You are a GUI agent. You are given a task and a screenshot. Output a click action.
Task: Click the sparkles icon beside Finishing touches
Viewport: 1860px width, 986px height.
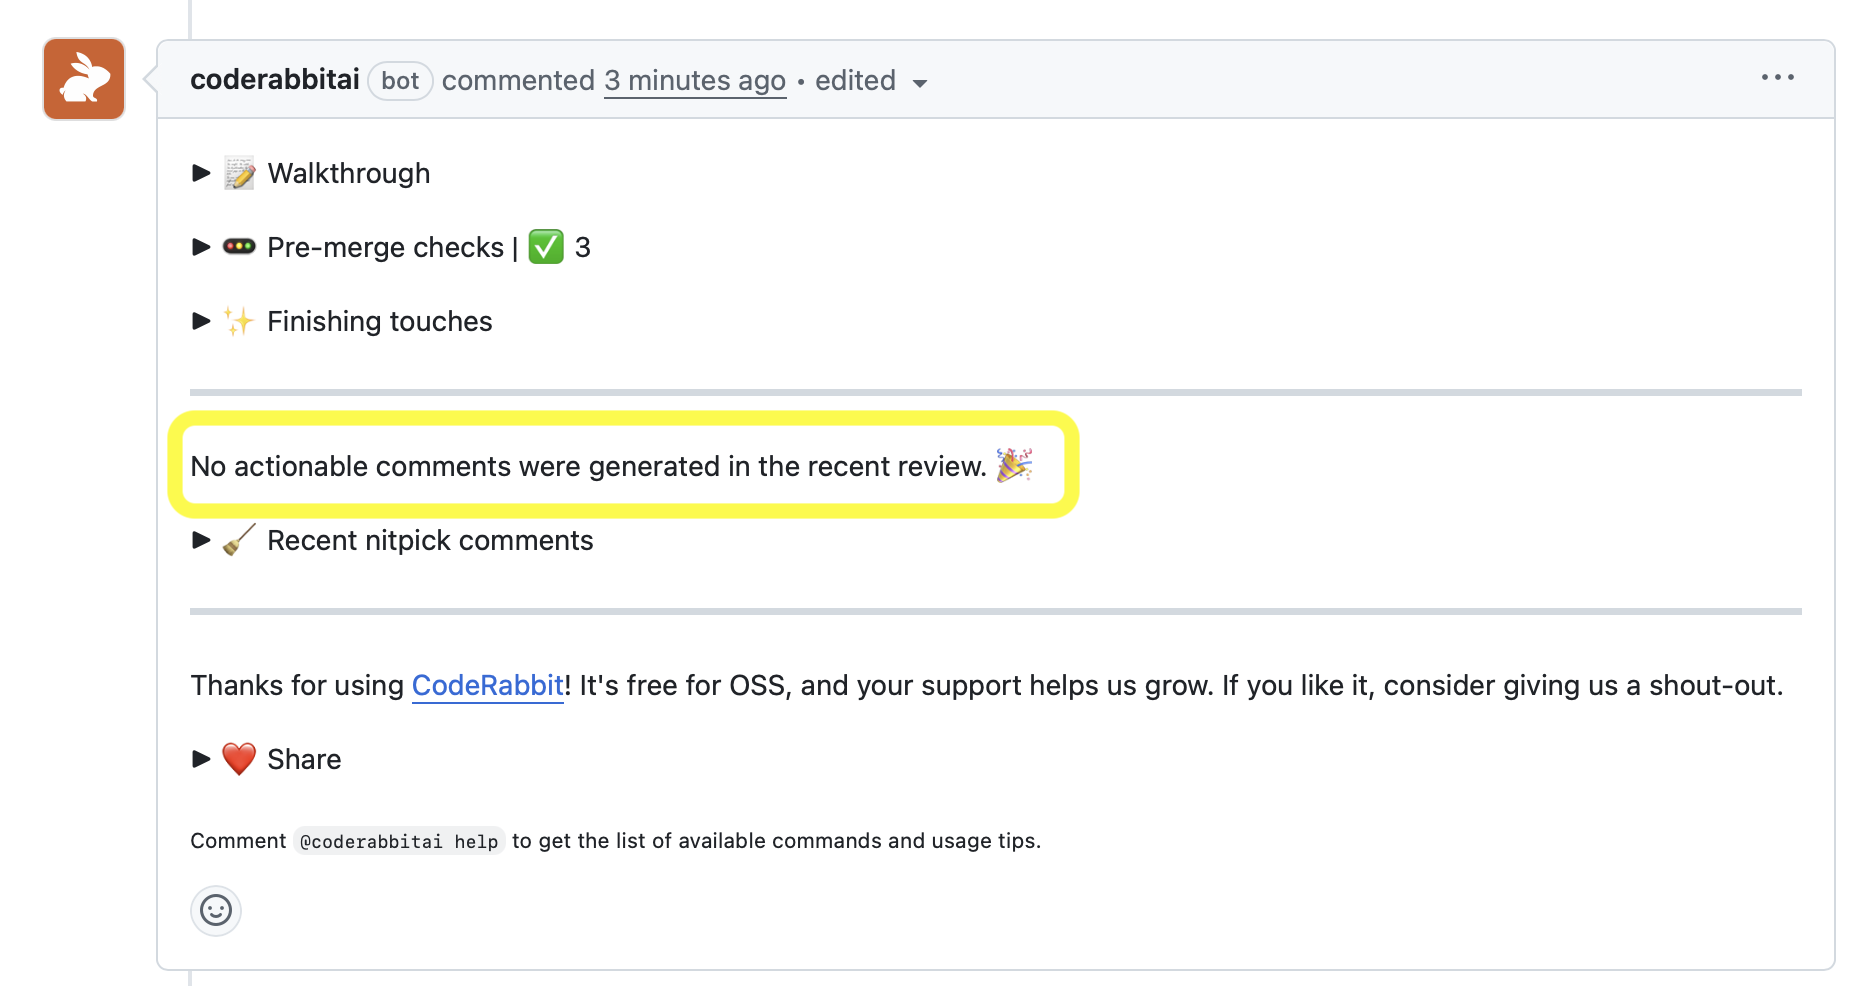[x=239, y=321]
